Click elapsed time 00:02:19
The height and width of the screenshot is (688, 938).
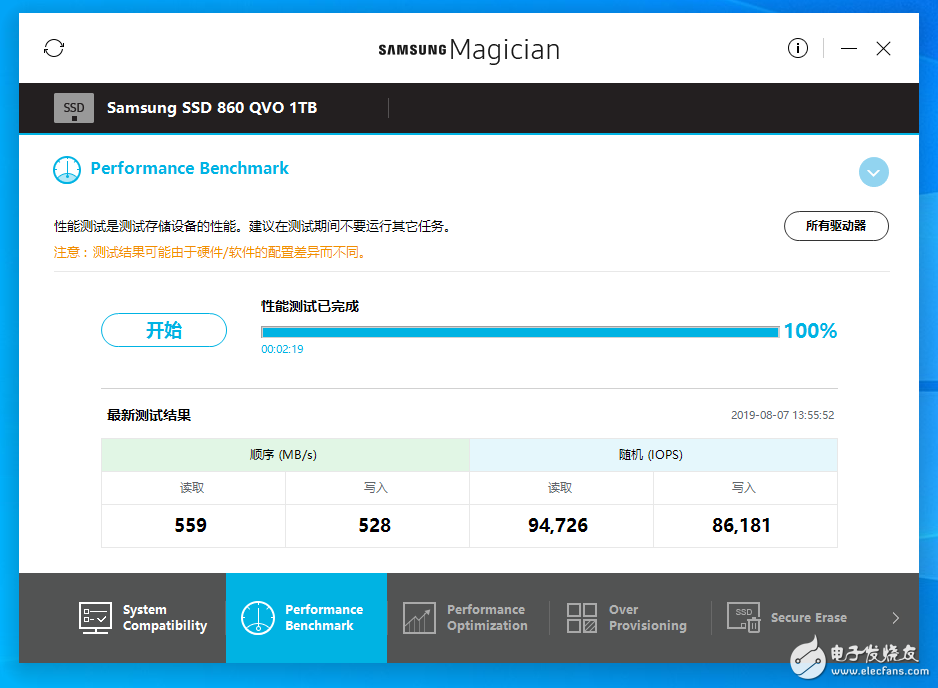tap(282, 349)
